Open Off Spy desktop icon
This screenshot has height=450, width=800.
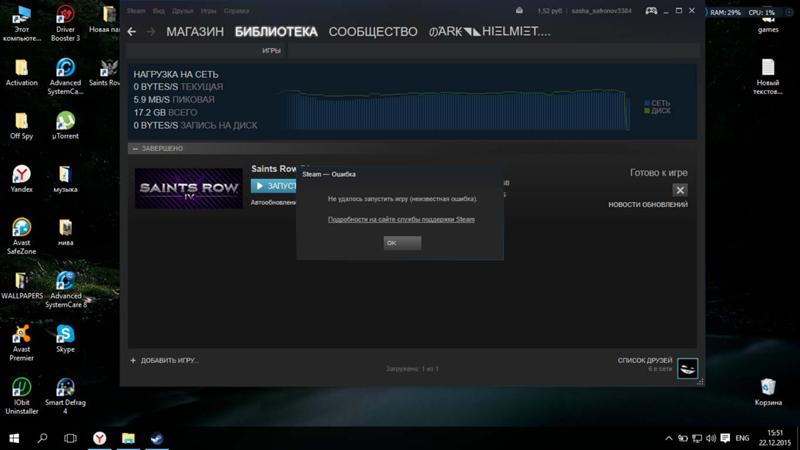point(21,126)
